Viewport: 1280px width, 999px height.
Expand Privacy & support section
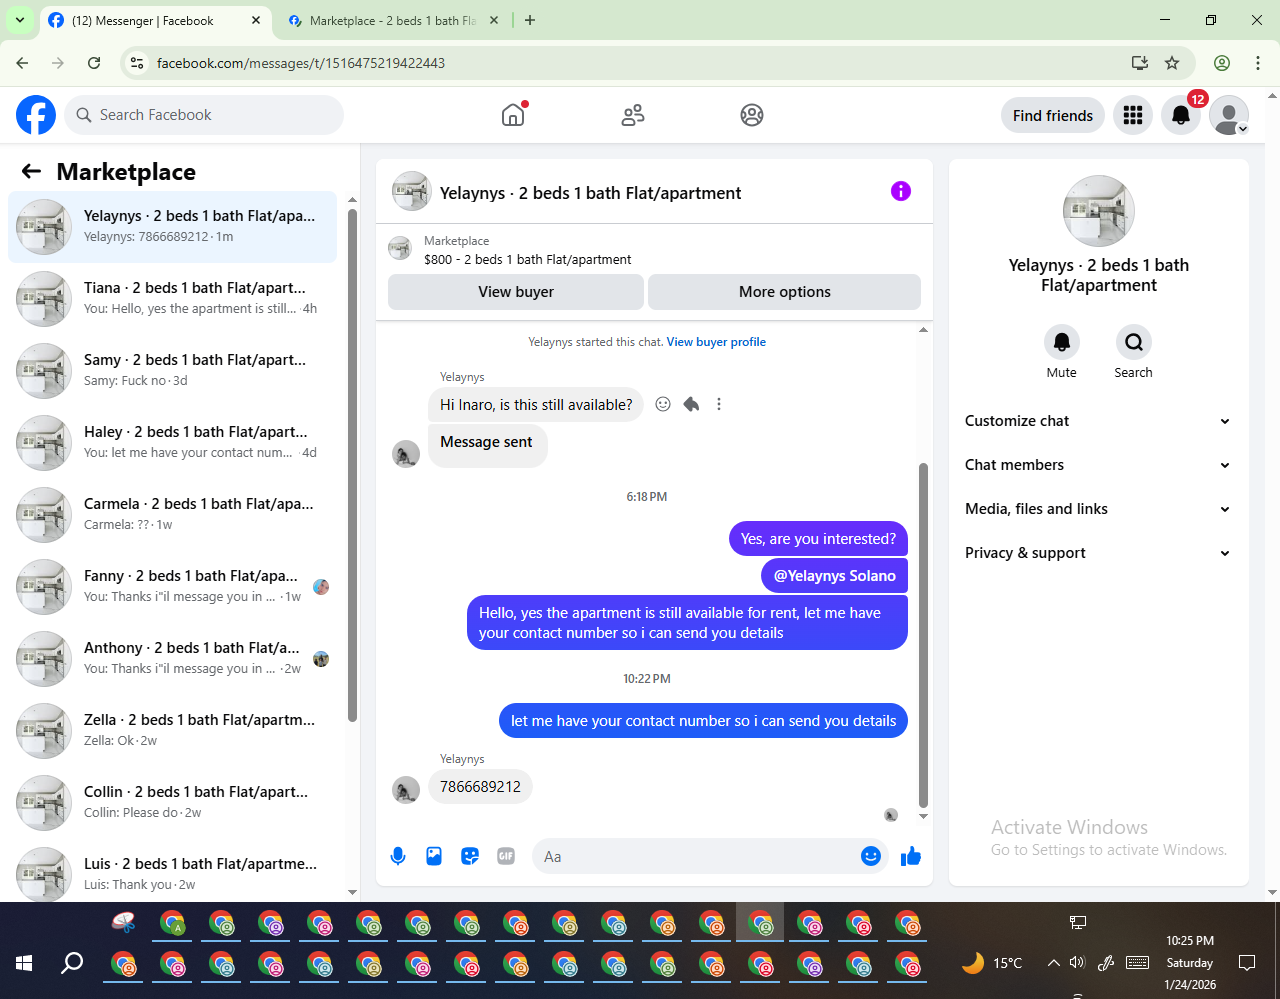click(x=1098, y=553)
